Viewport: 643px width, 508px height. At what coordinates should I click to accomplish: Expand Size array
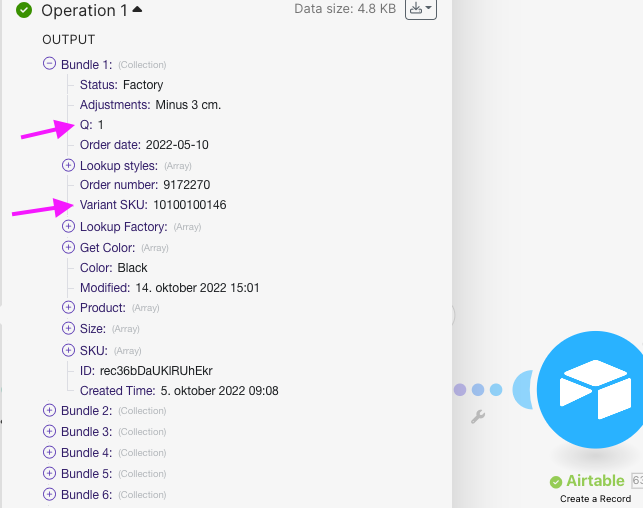pyautogui.click(x=68, y=328)
